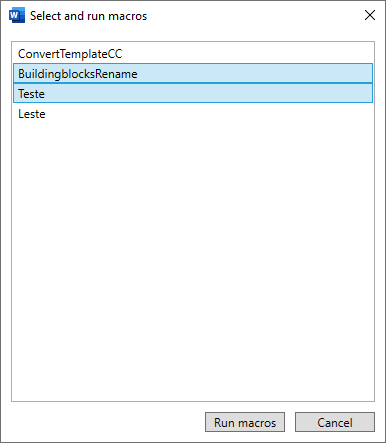Click blank space beside the ConvertTemplateCC entry
Viewport: 386px width, 443px height.
click(x=248, y=54)
